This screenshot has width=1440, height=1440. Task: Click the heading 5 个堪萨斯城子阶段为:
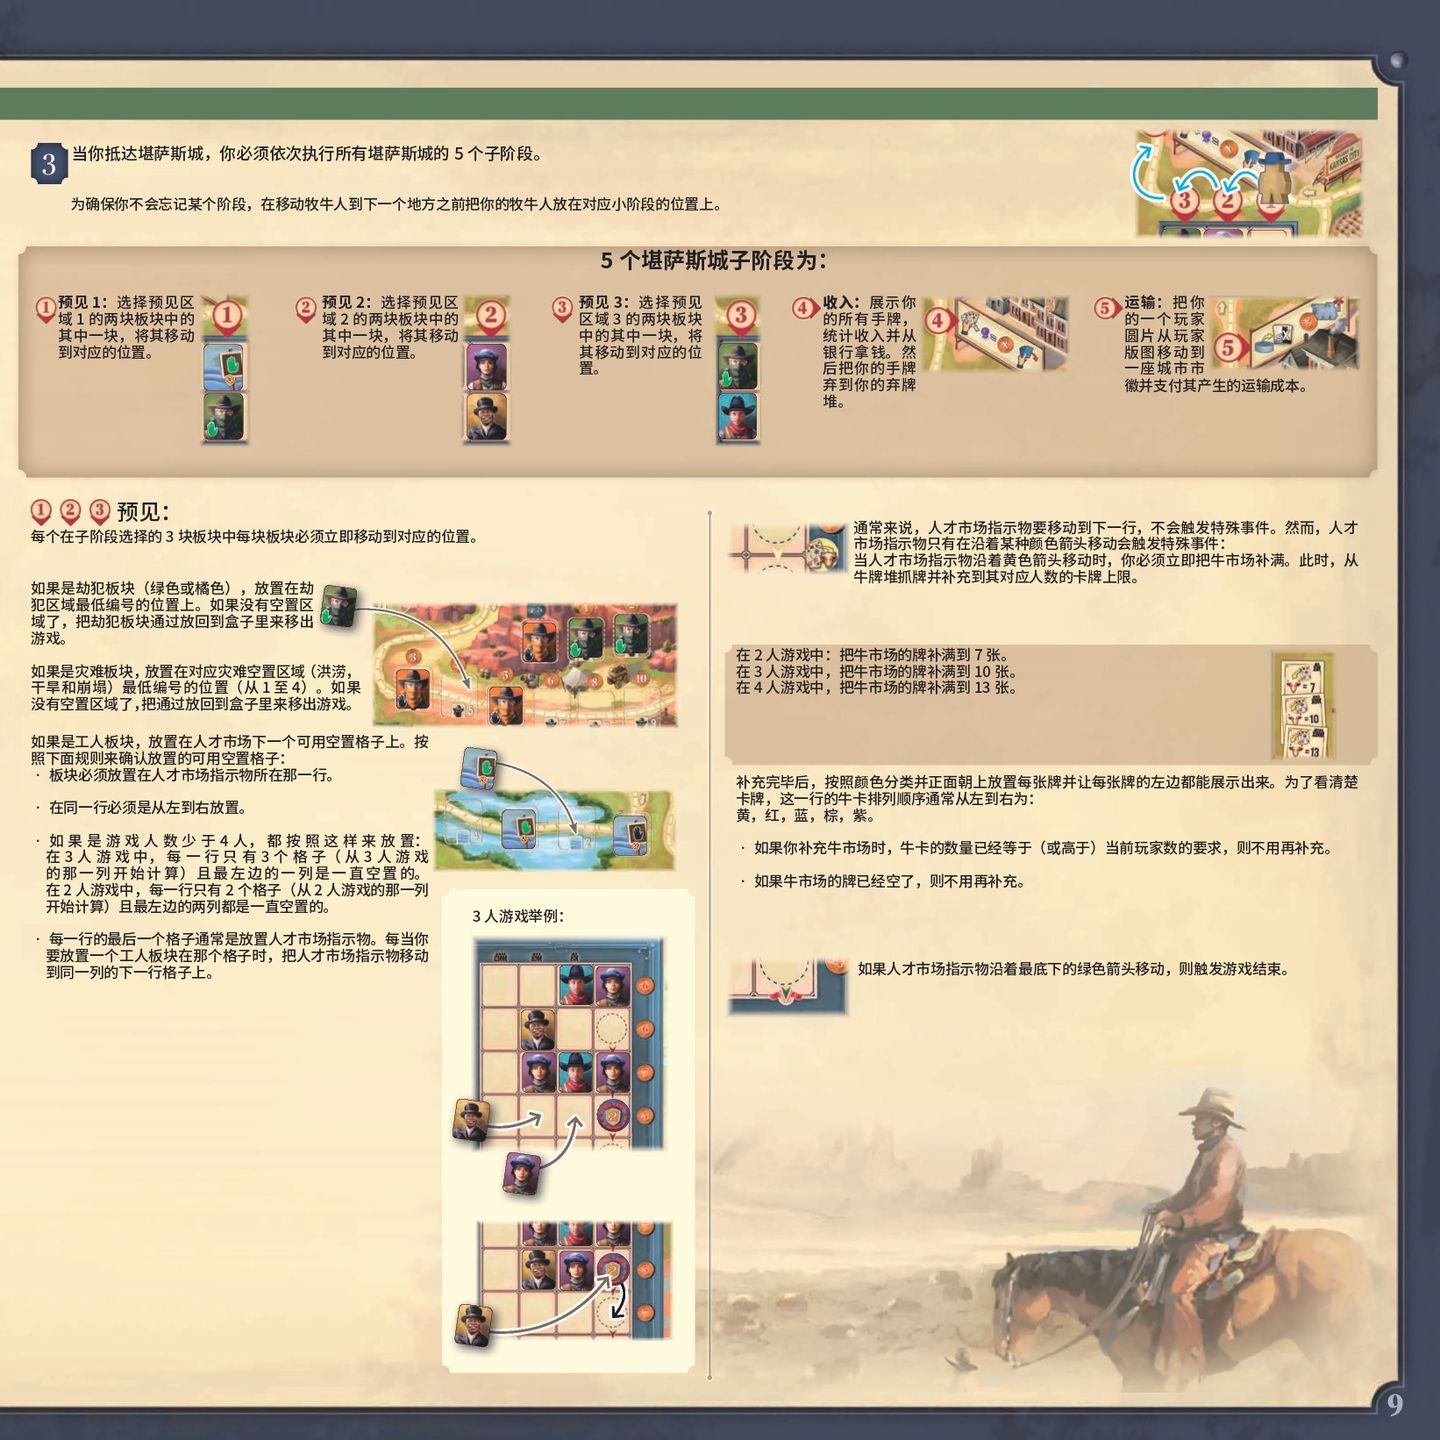713,261
